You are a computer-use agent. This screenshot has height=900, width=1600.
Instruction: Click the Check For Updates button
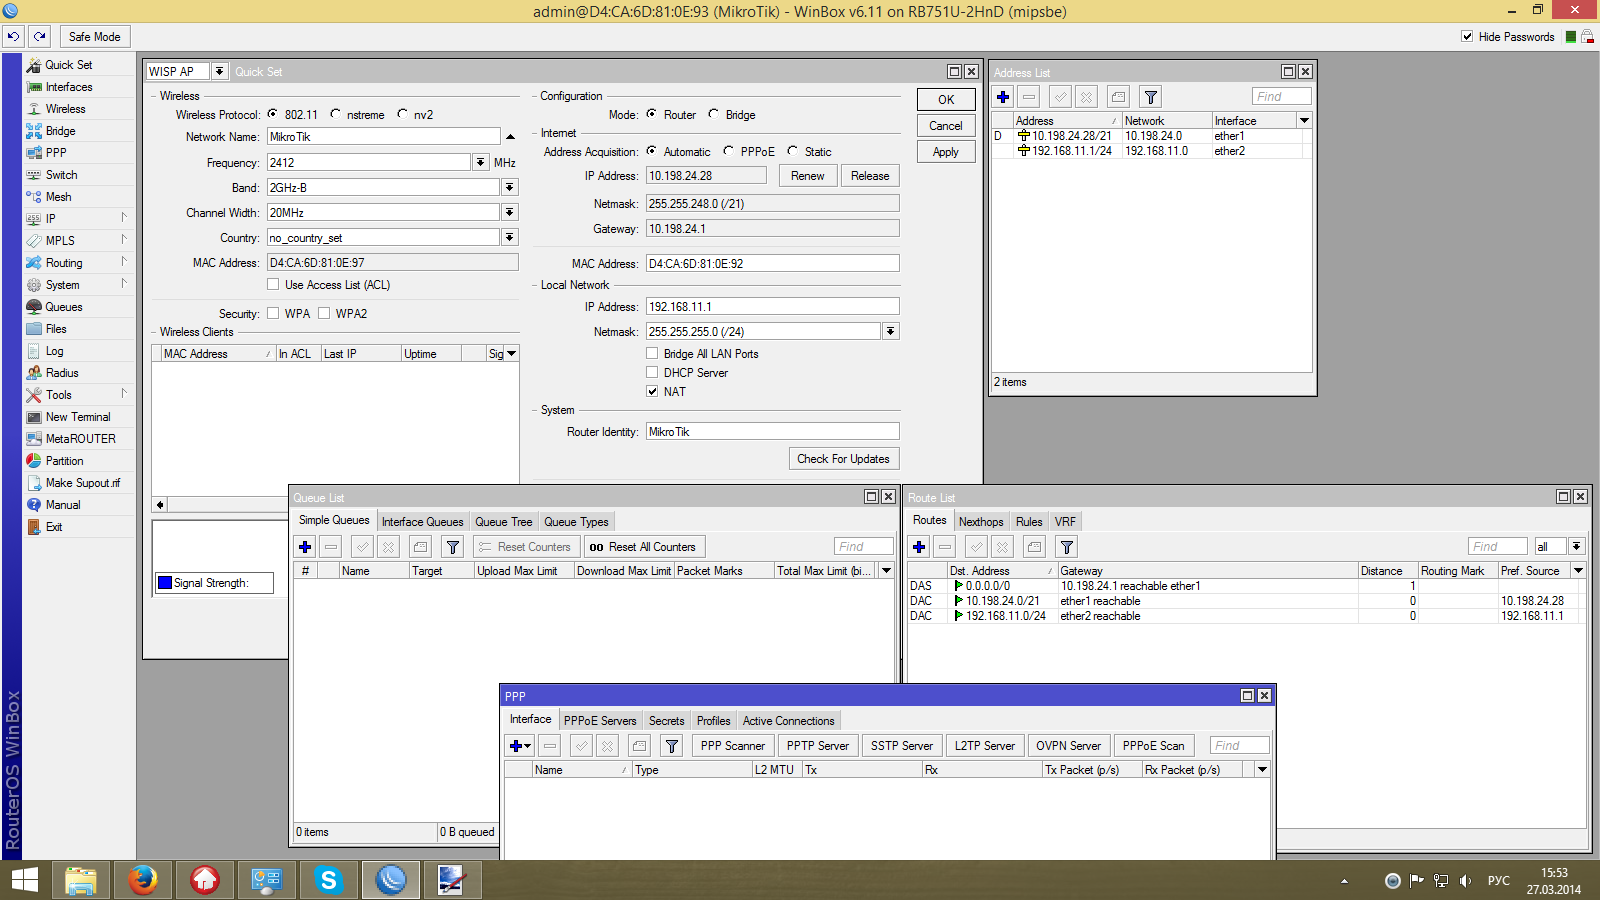(843, 459)
